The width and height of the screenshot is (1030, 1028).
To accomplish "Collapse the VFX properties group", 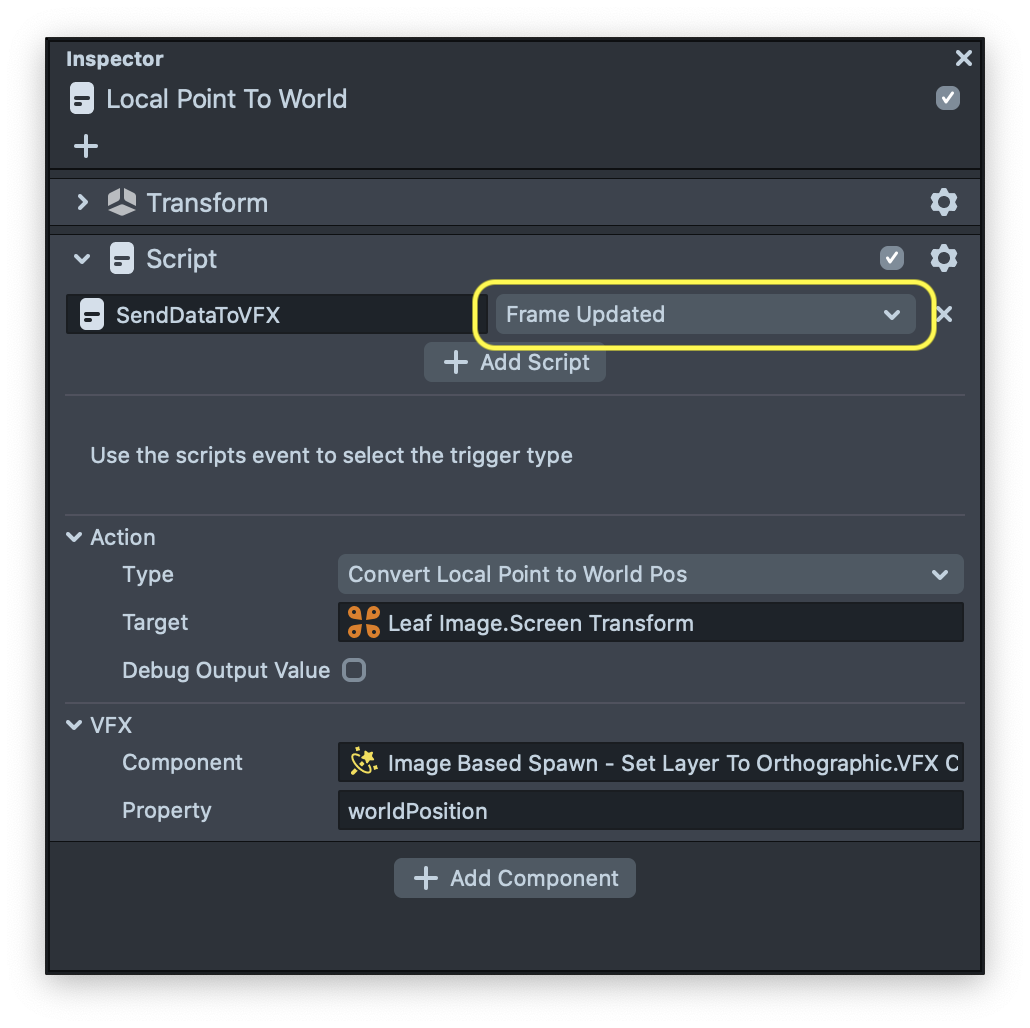I will (75, 725).
